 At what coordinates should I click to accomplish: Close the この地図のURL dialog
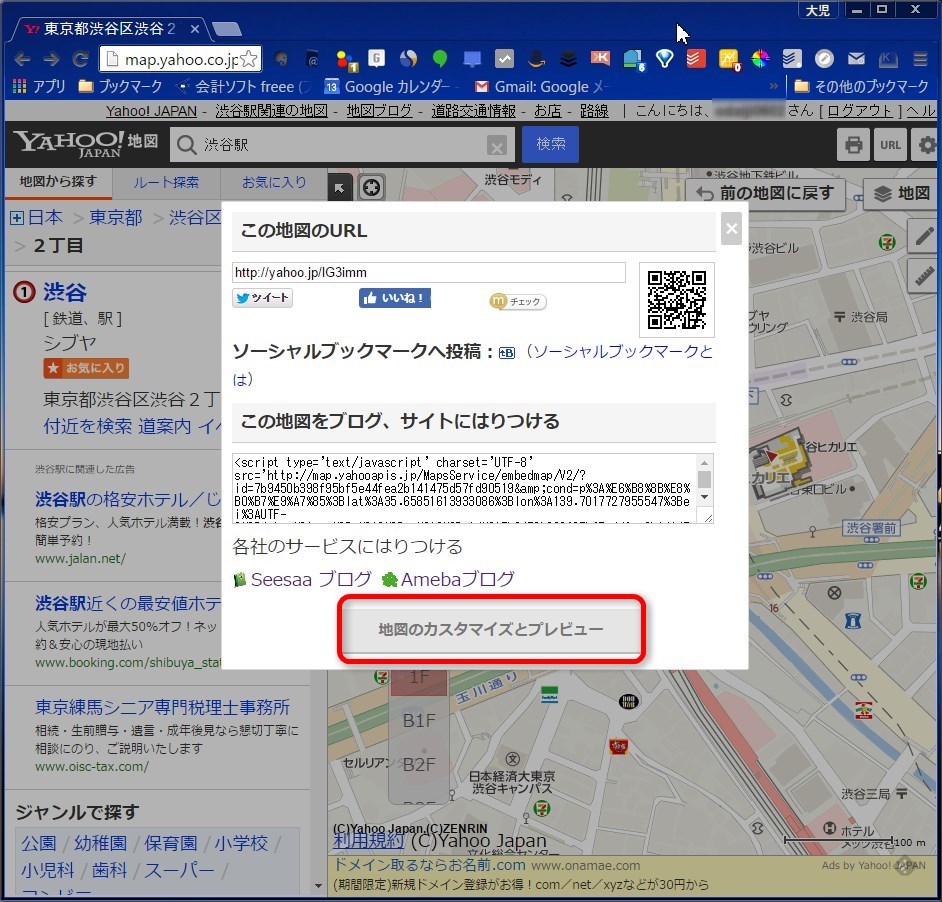pos(731,228)
